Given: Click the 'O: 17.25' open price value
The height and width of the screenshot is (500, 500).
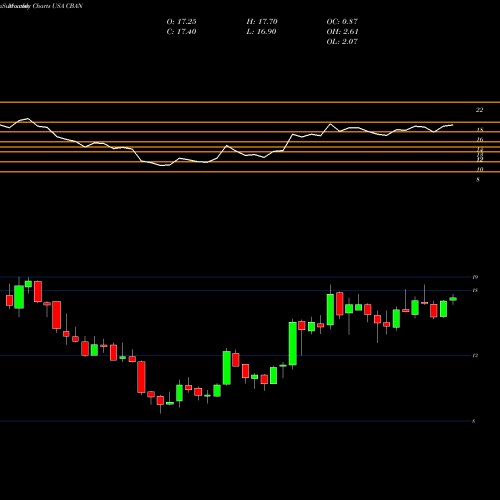Looking at the screenshot, I should (x=181, y=22).
